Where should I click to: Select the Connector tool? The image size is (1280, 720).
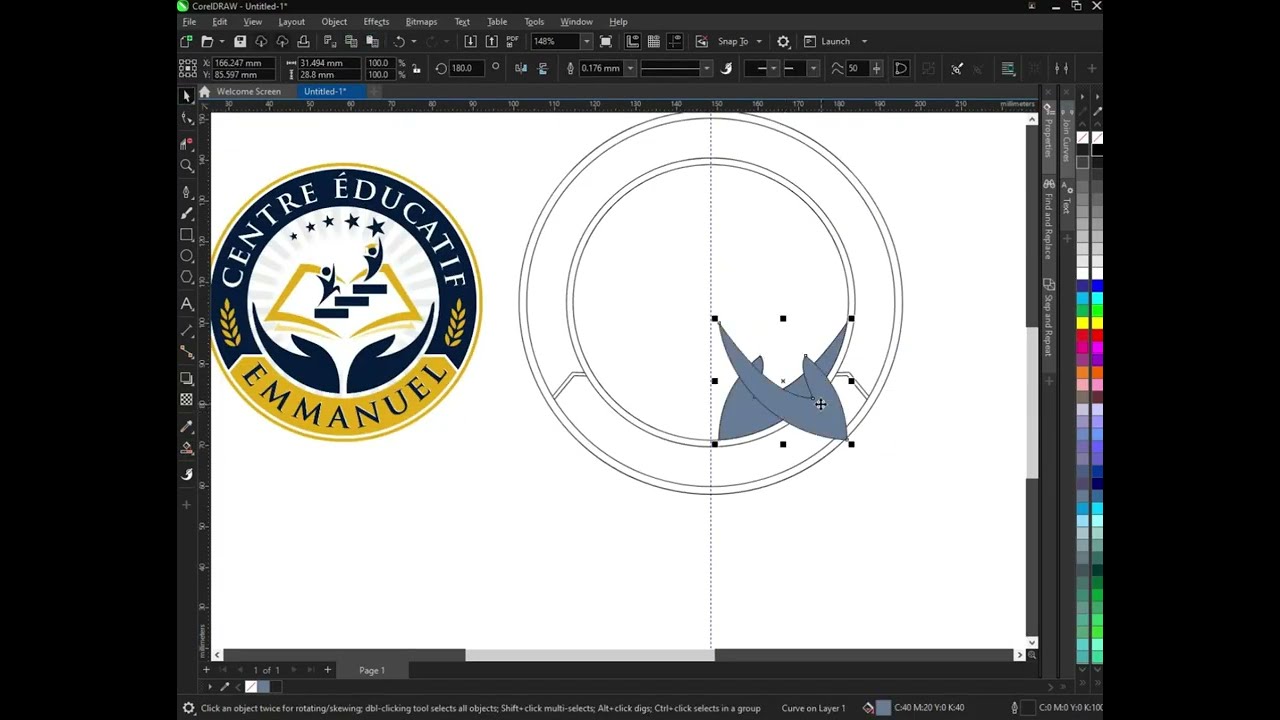(186, 352)
